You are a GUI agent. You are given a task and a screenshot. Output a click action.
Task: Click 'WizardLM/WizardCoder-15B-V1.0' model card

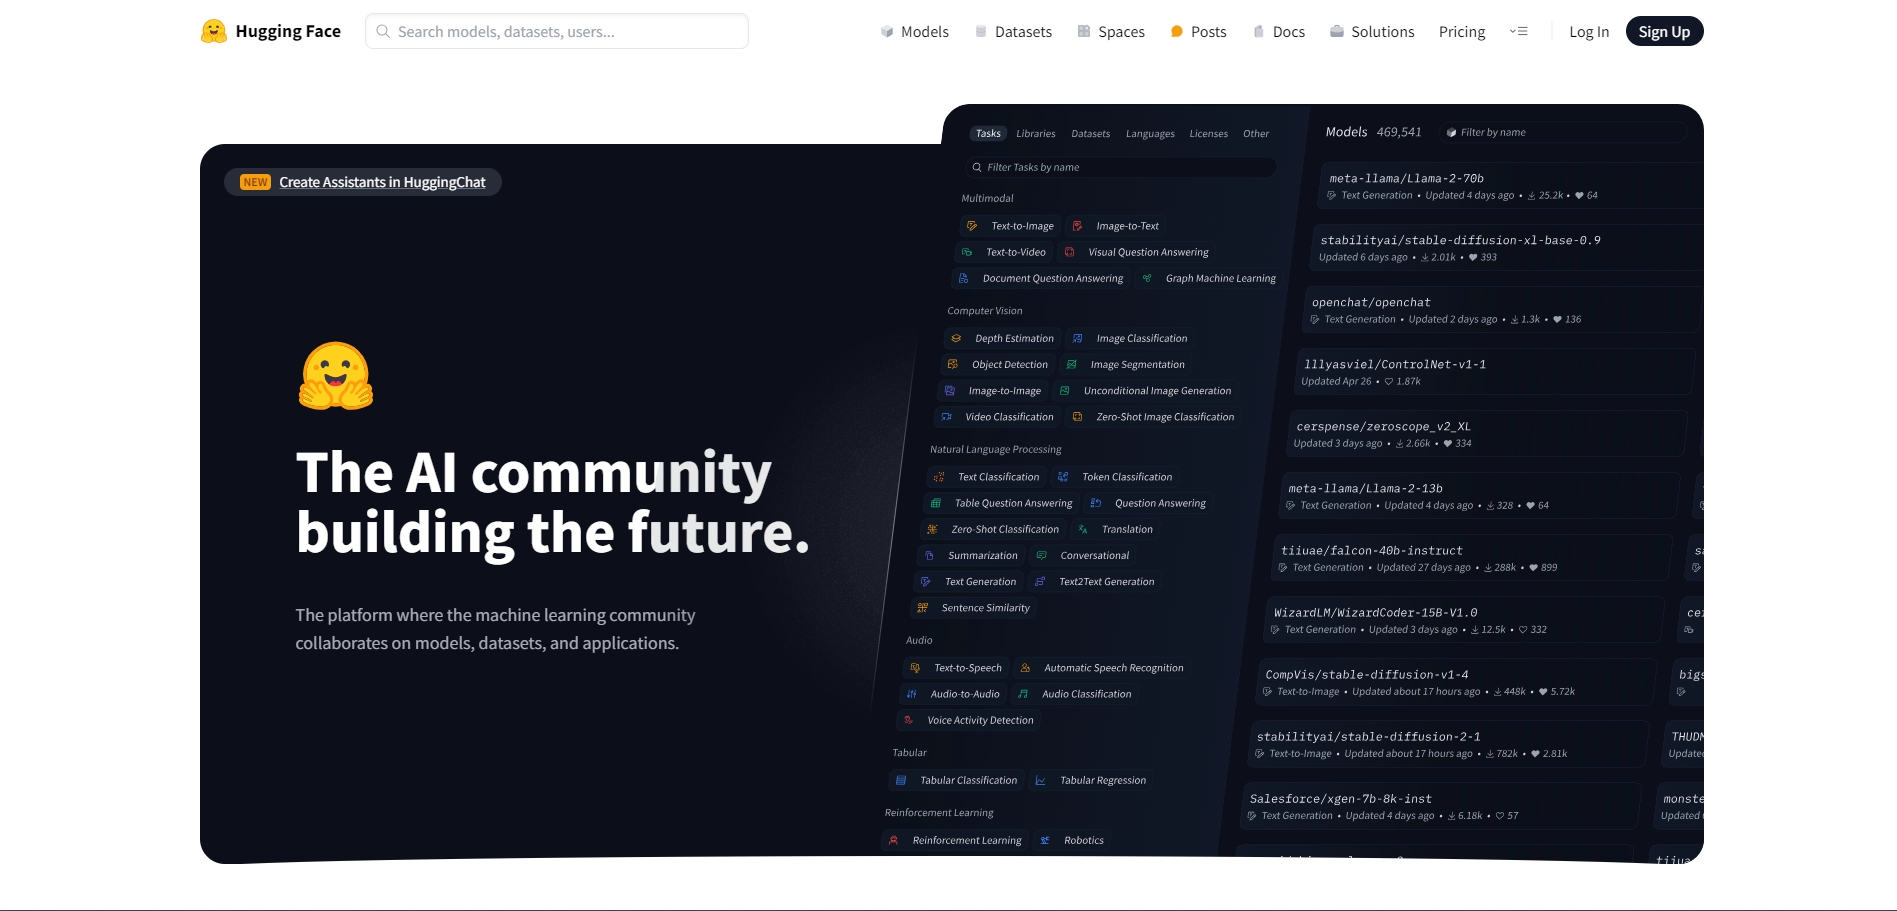coord(1464,620)
